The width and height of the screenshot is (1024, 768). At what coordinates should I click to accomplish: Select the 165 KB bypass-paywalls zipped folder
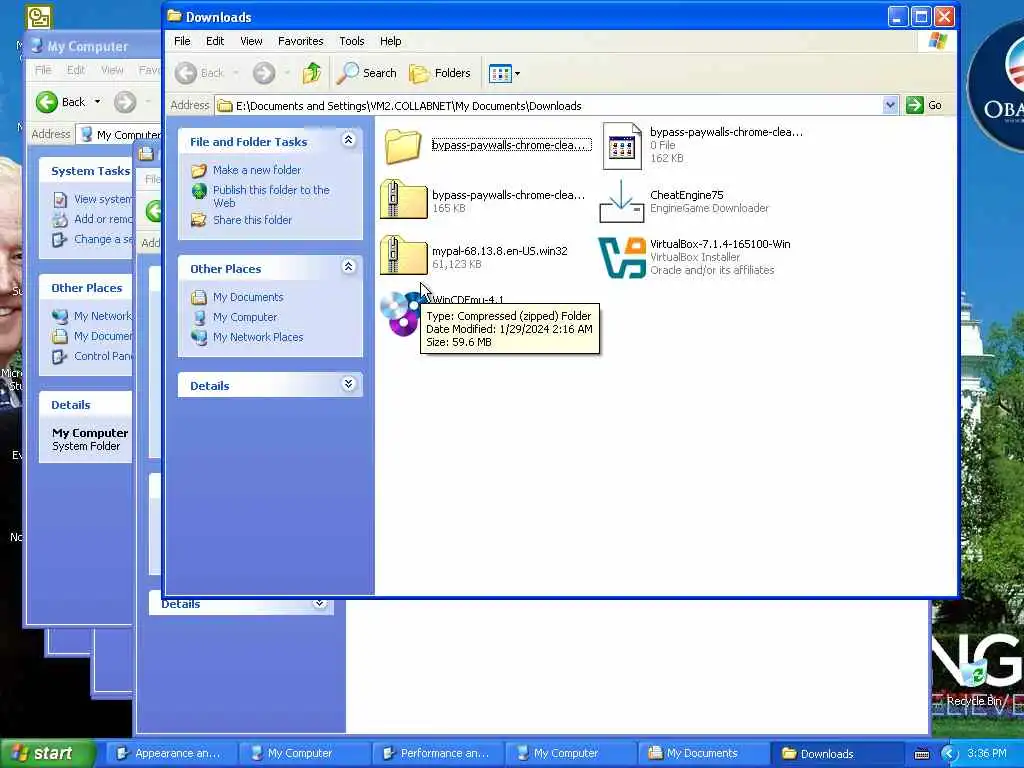[x=403, y=199]
